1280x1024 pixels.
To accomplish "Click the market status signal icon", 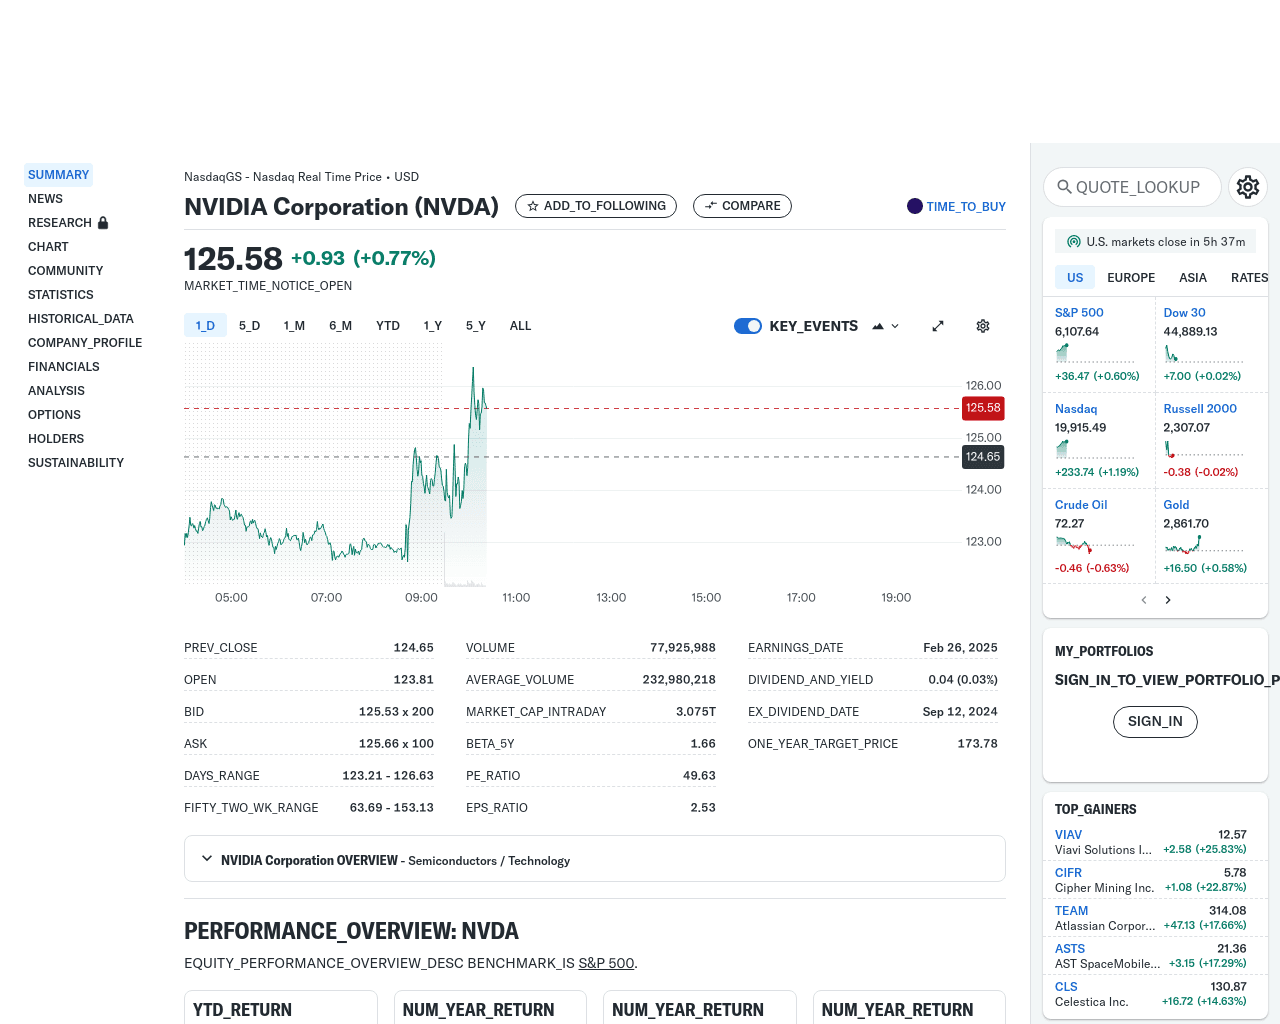I will coord(1074,242).
